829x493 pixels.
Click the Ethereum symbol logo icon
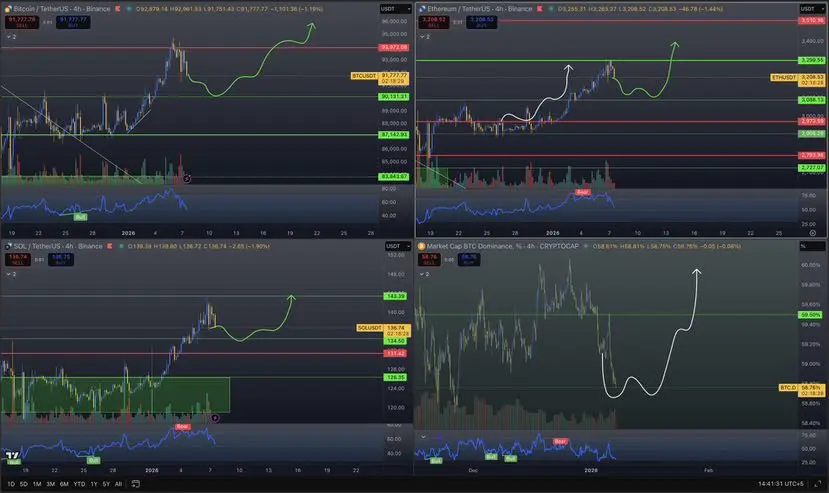pyautogui.click(x=422, y=9)
